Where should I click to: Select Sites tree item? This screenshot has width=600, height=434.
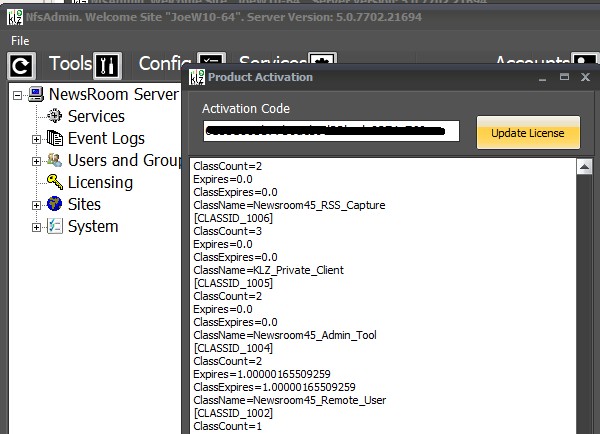pos(84,204)
